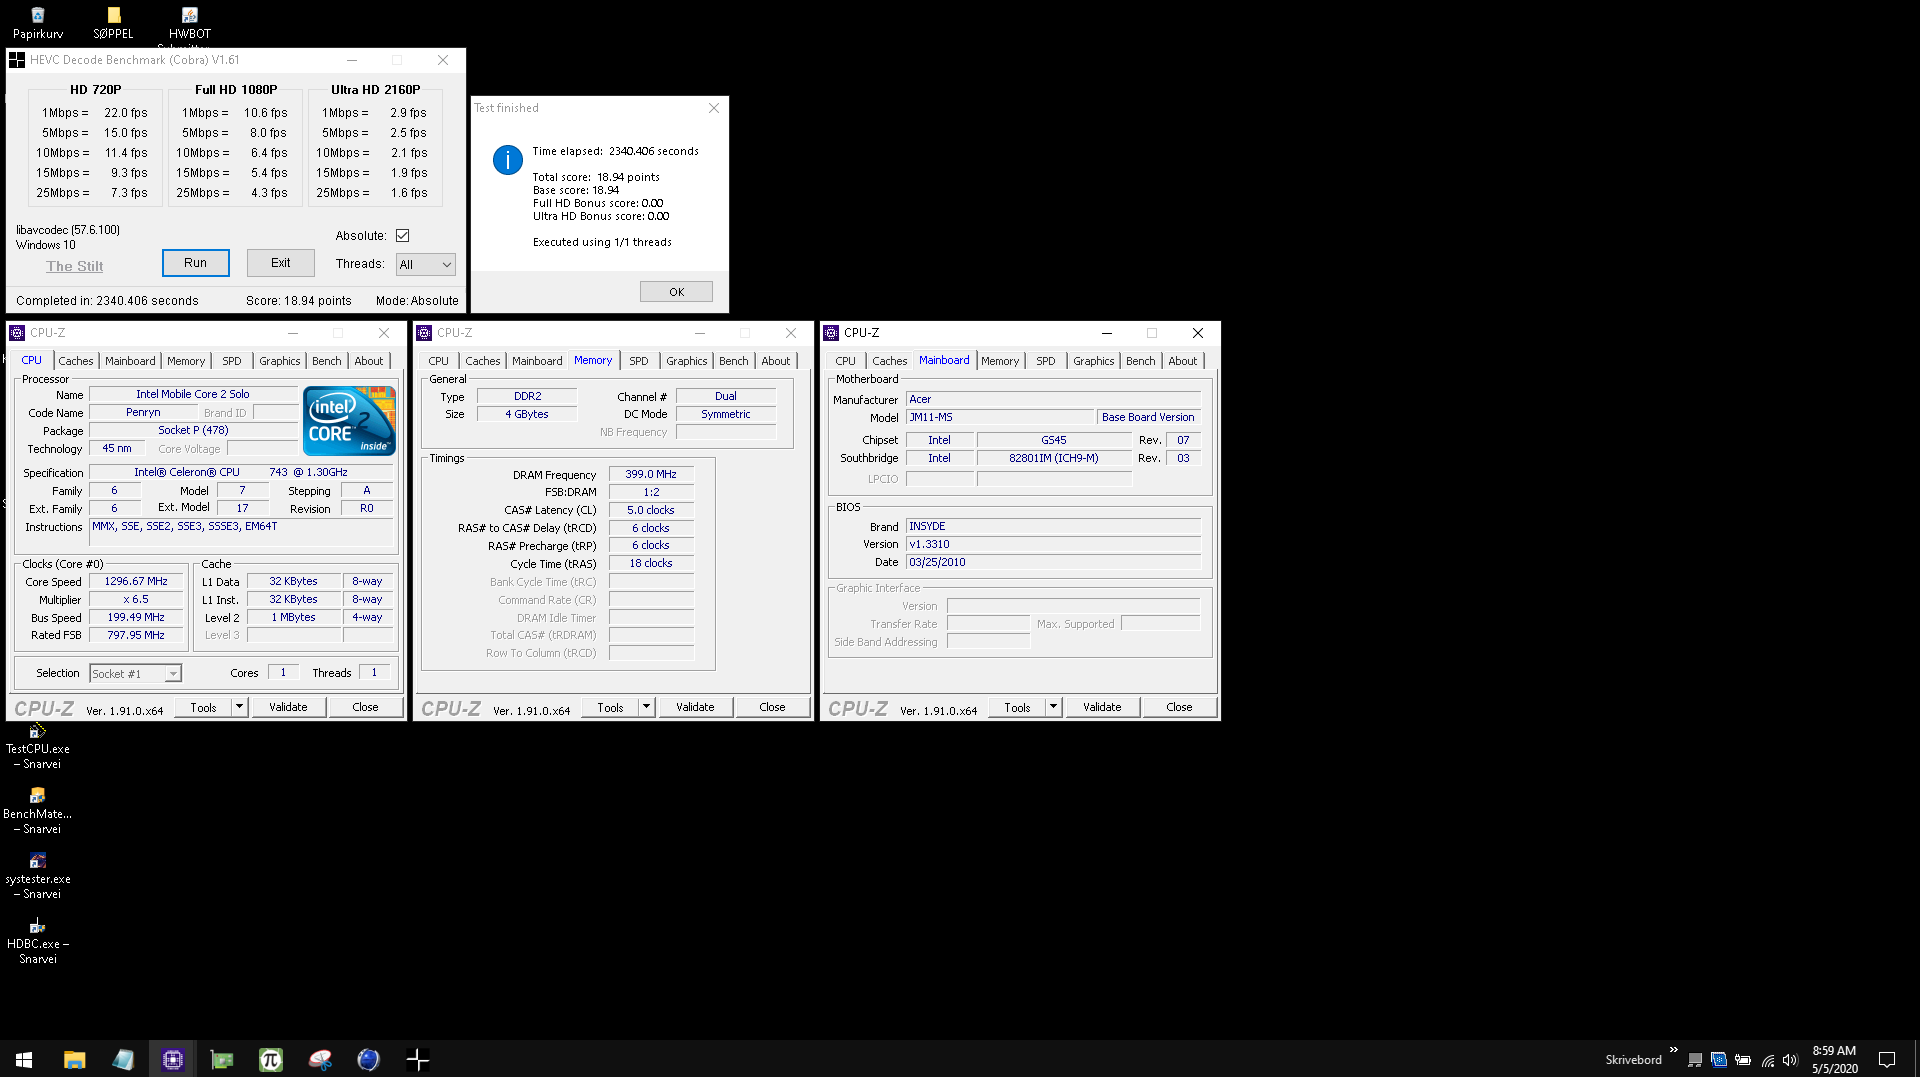Click the JM11-MS model field

1000,417
